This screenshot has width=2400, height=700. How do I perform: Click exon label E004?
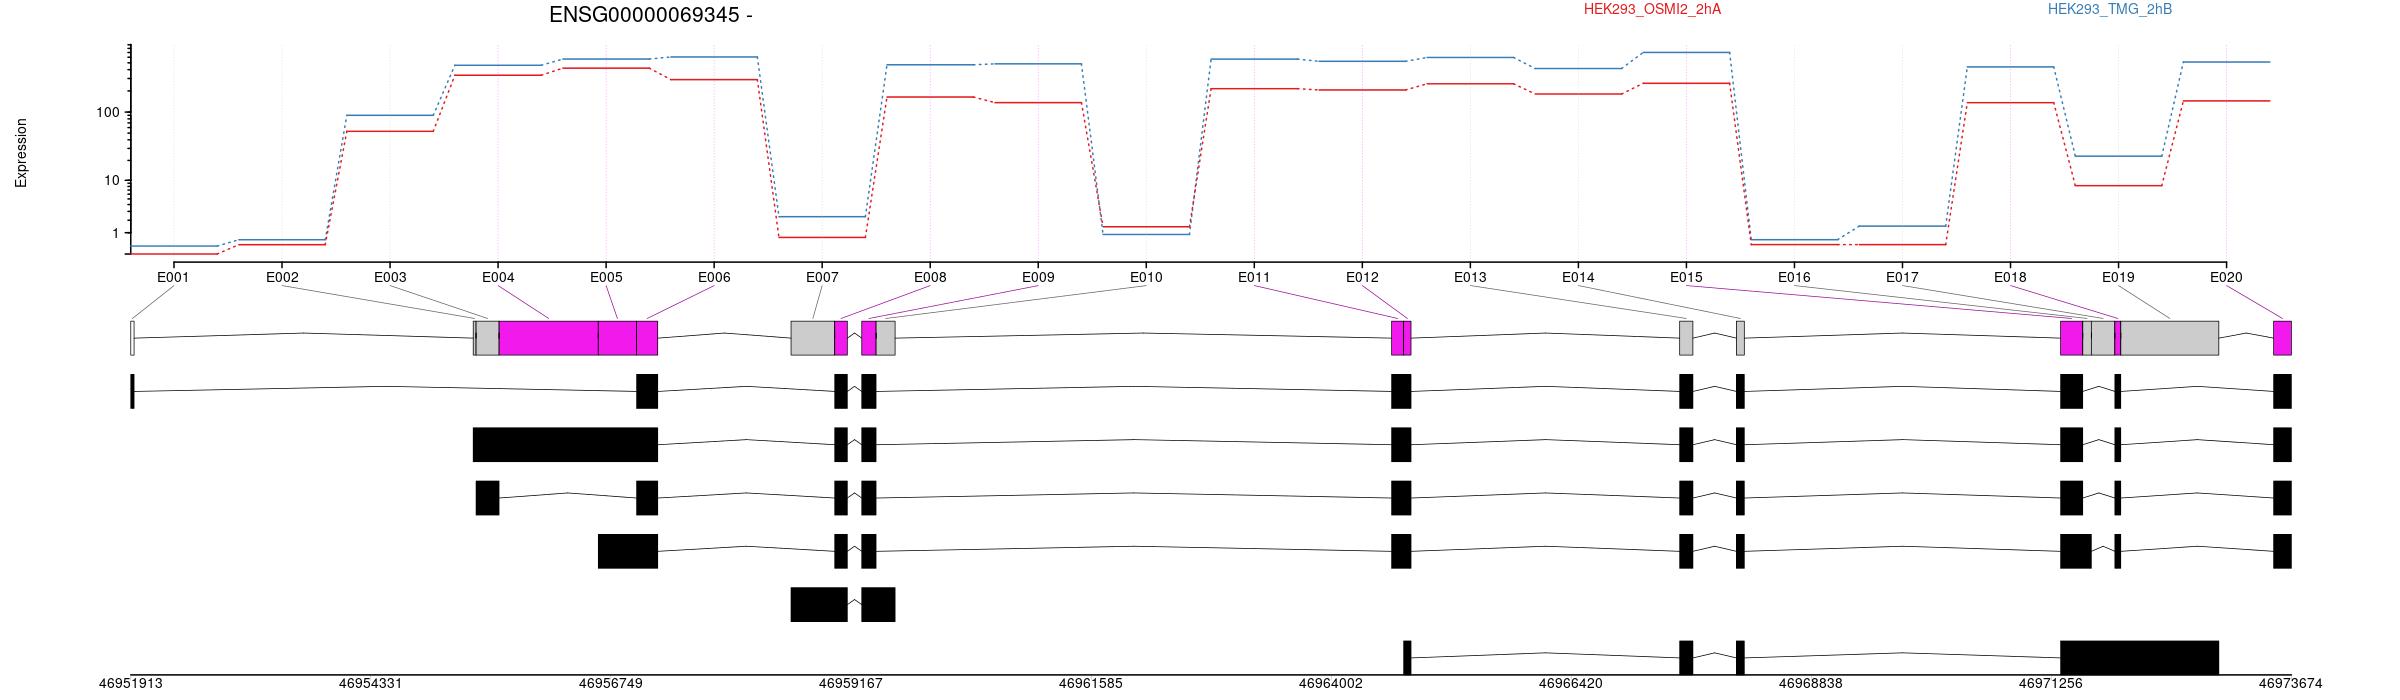click(x=498, y=277)
